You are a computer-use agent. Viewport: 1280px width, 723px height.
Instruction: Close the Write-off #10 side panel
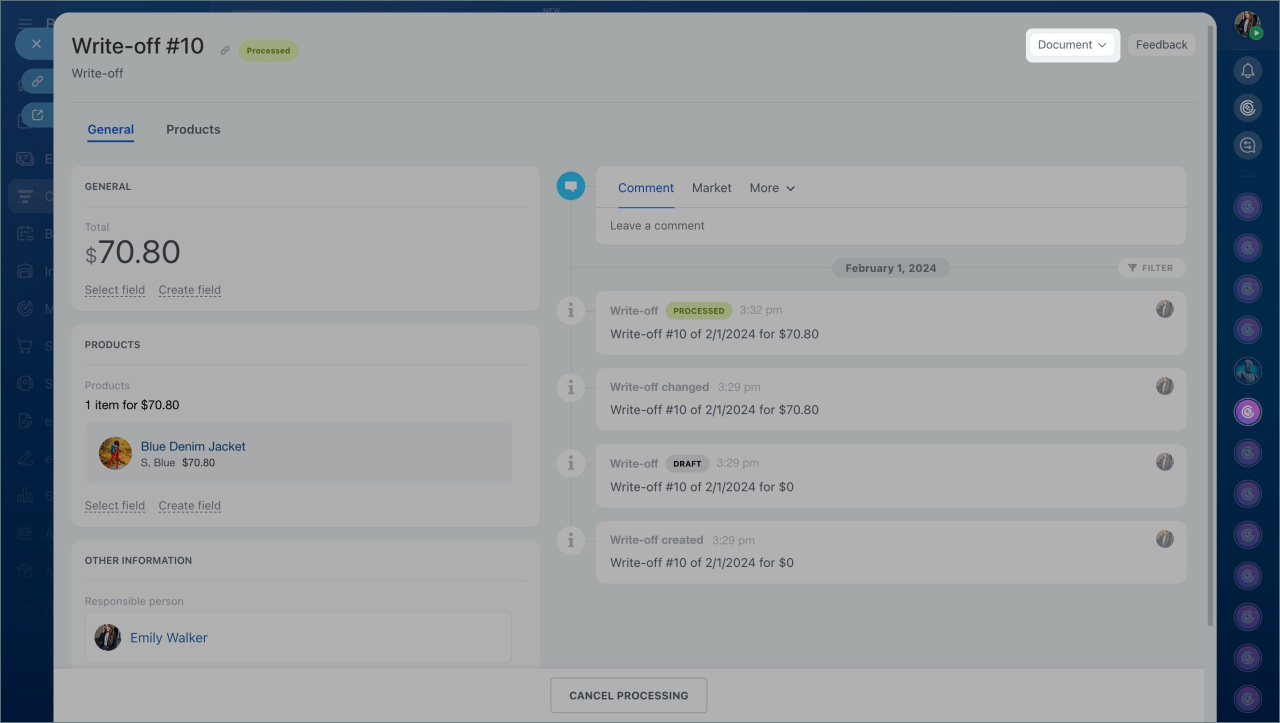click(x=36, y=44)
